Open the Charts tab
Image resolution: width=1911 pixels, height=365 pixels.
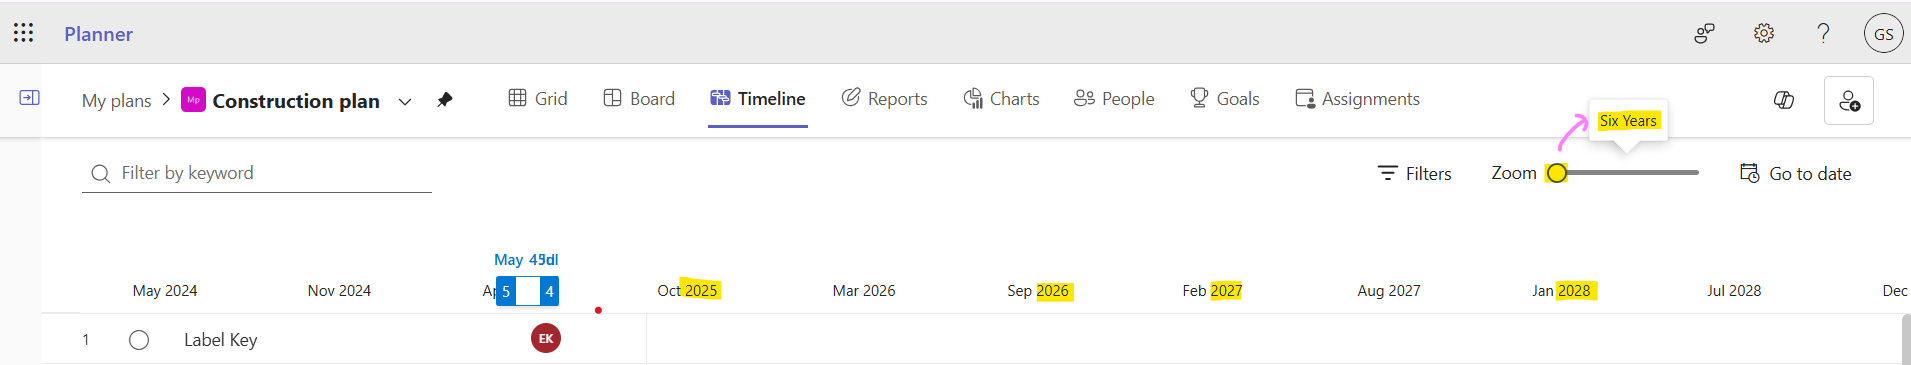(1001, 99)
